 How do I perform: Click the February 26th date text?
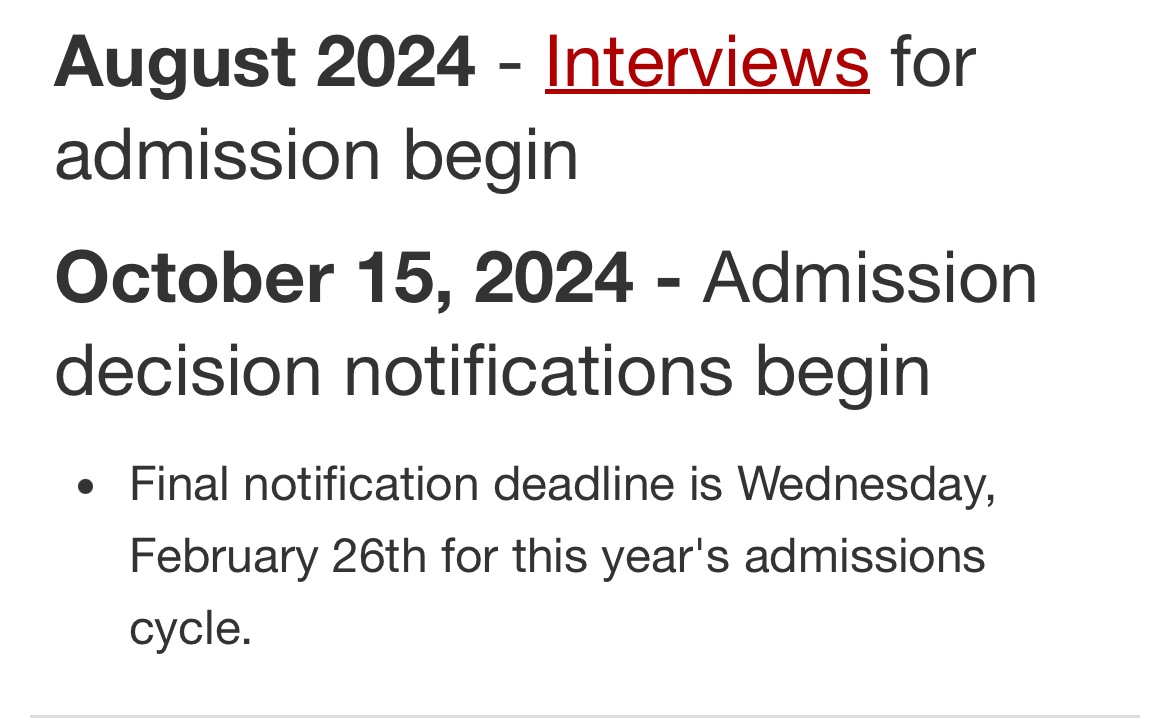click(278, 557)
